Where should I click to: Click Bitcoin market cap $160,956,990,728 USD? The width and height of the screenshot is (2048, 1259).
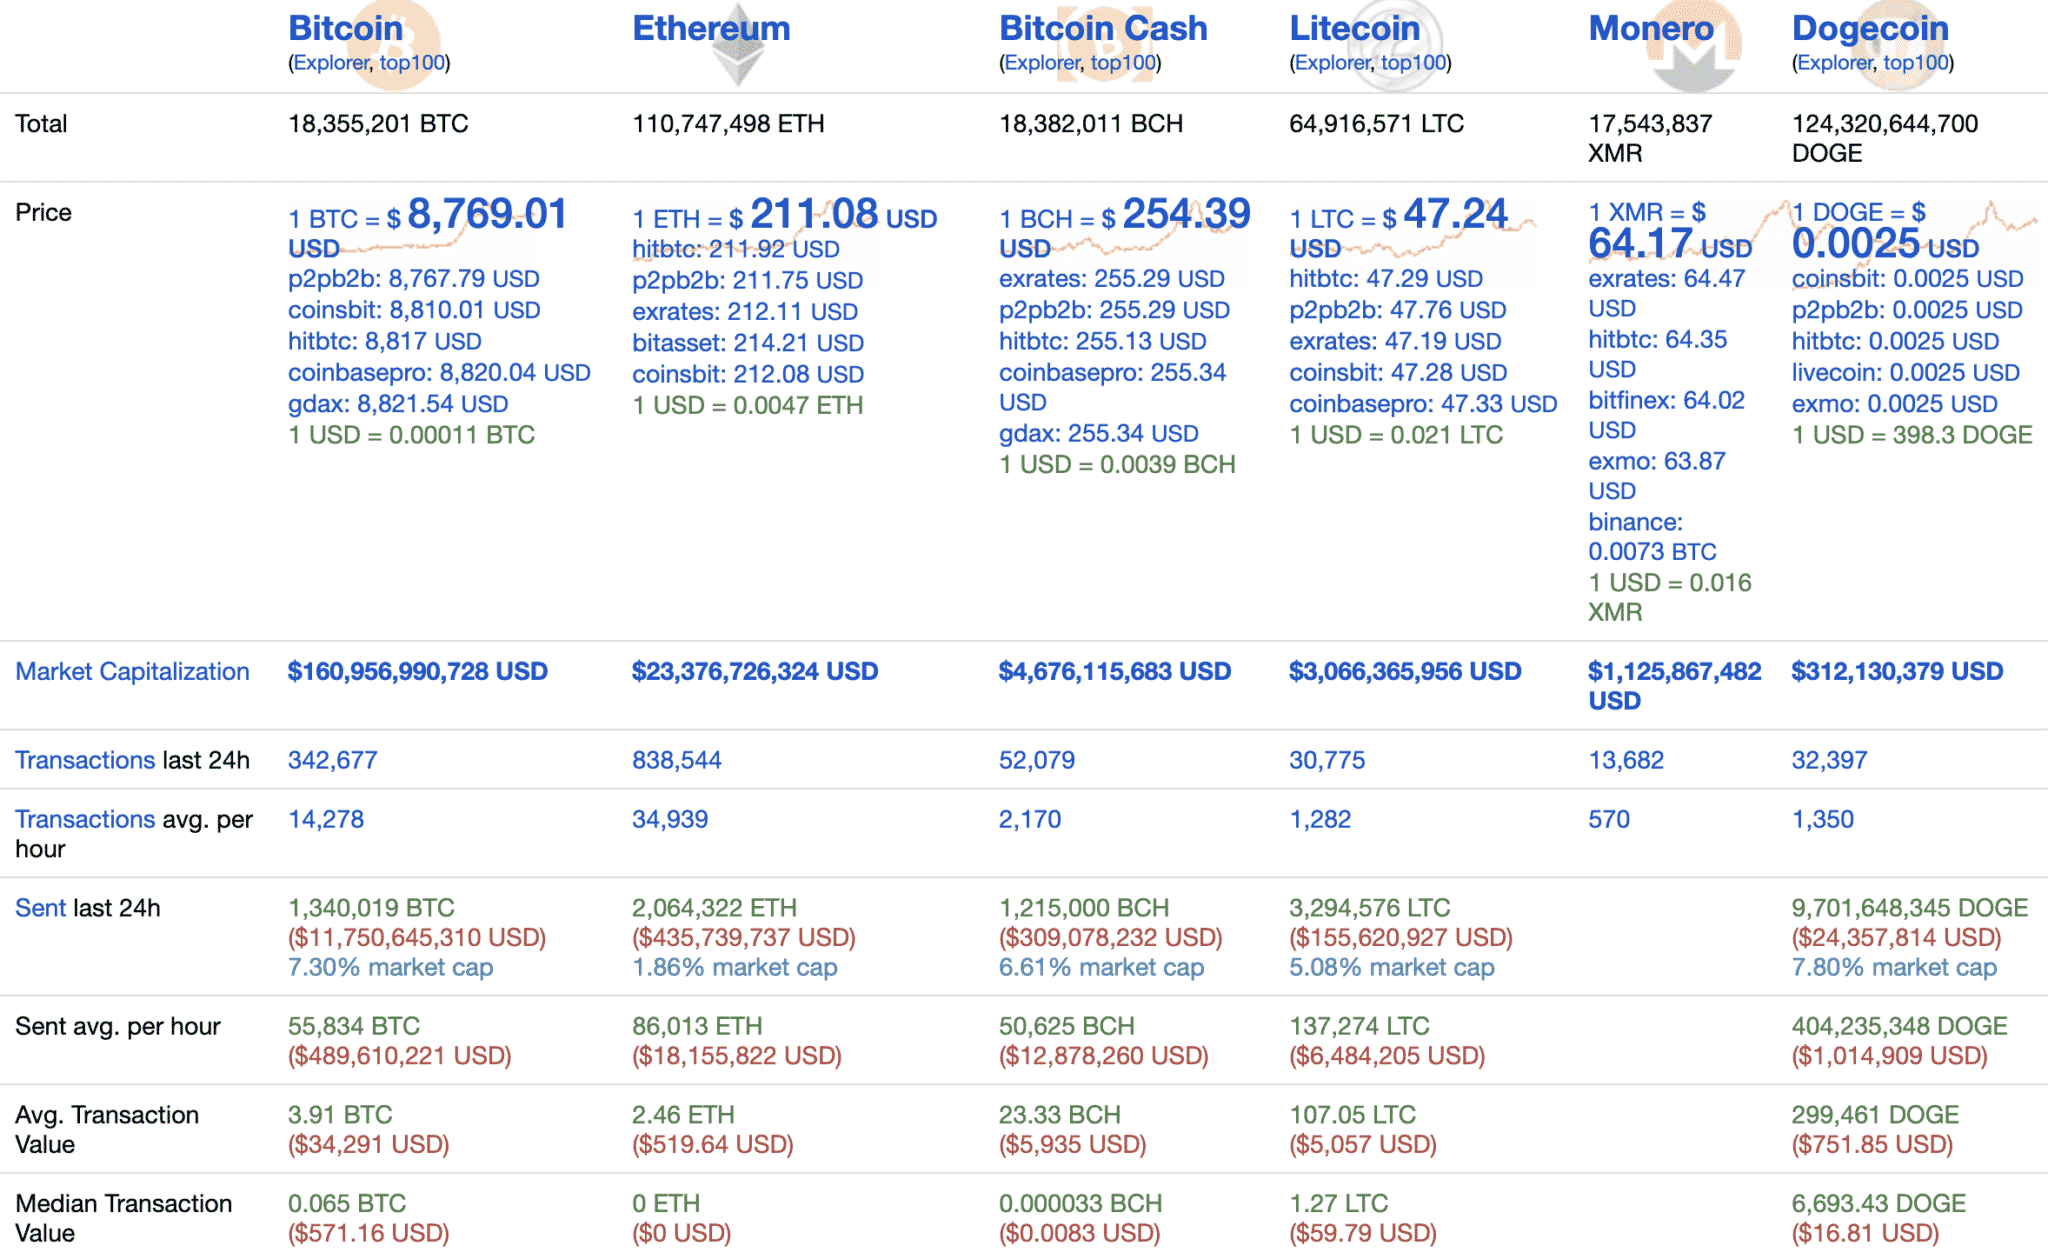(x=417, y=672)
